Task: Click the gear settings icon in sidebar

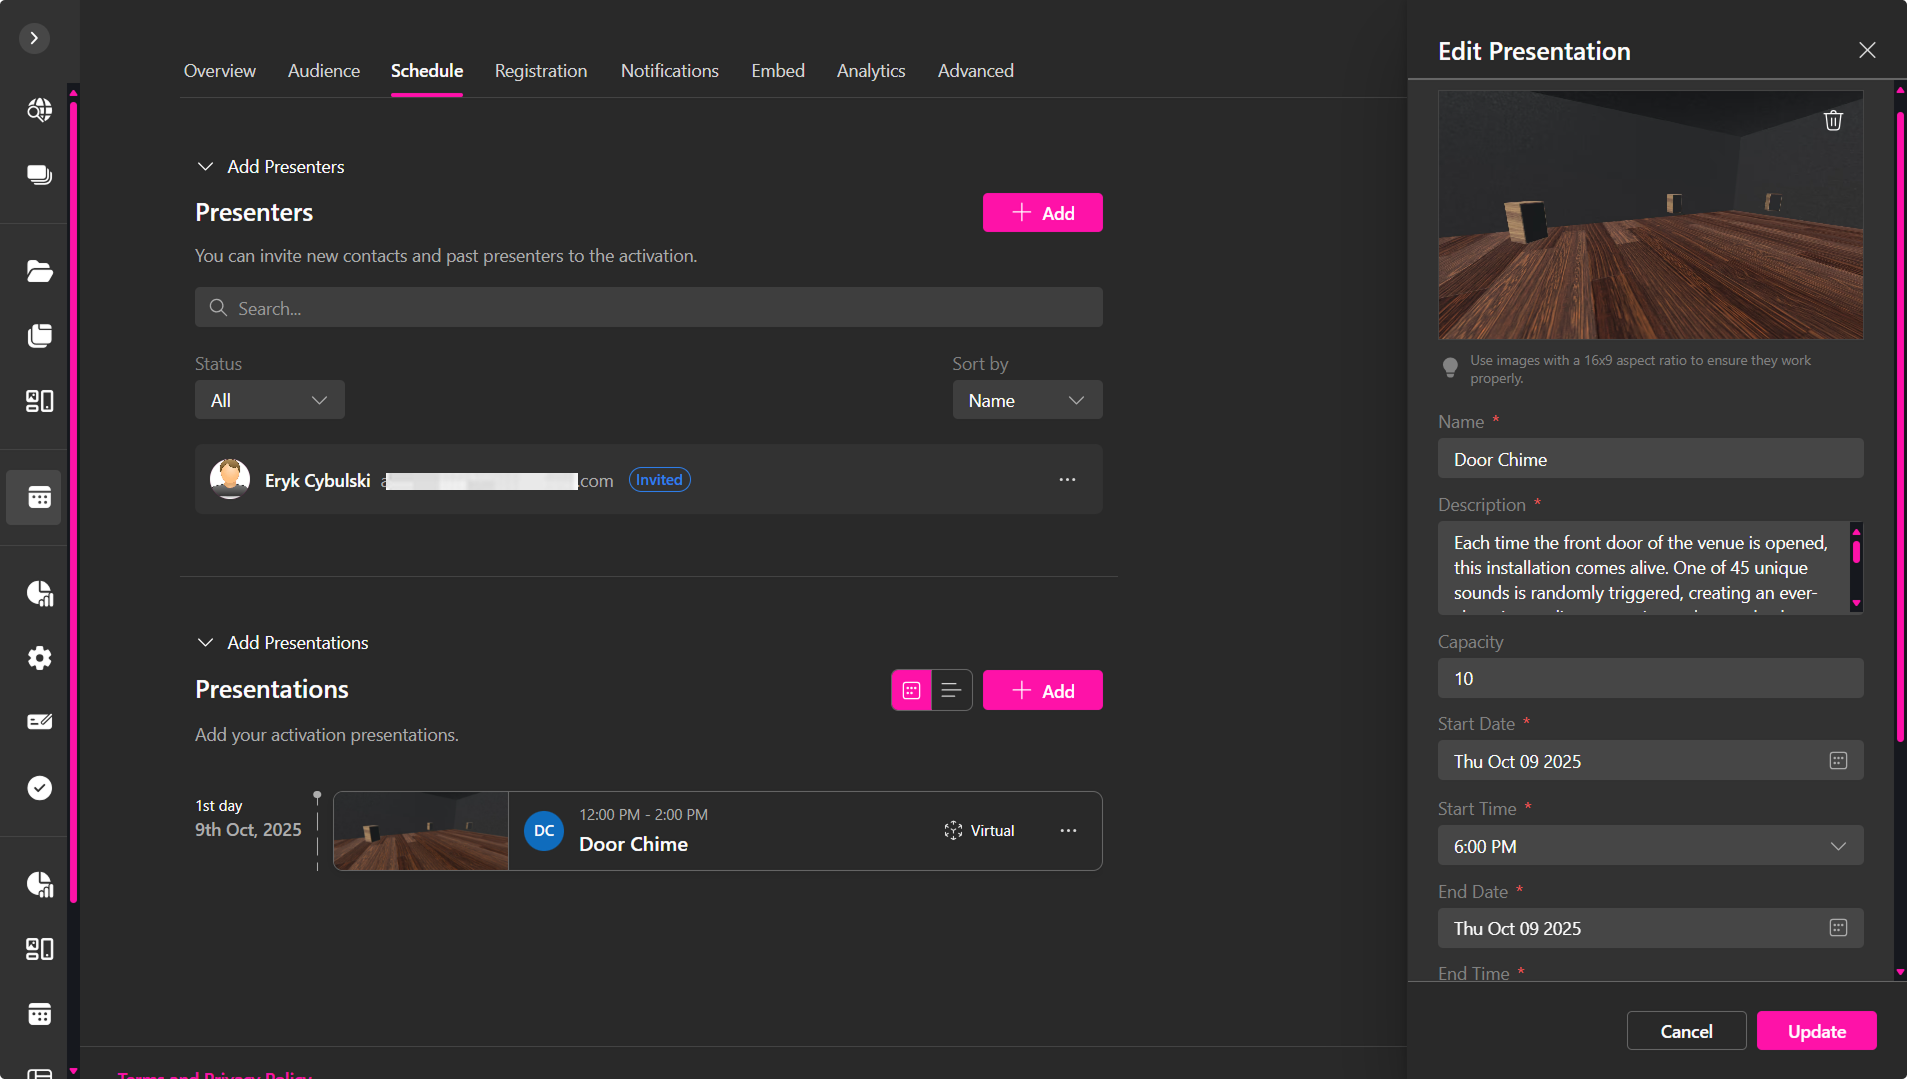Action: pos(39,658)
